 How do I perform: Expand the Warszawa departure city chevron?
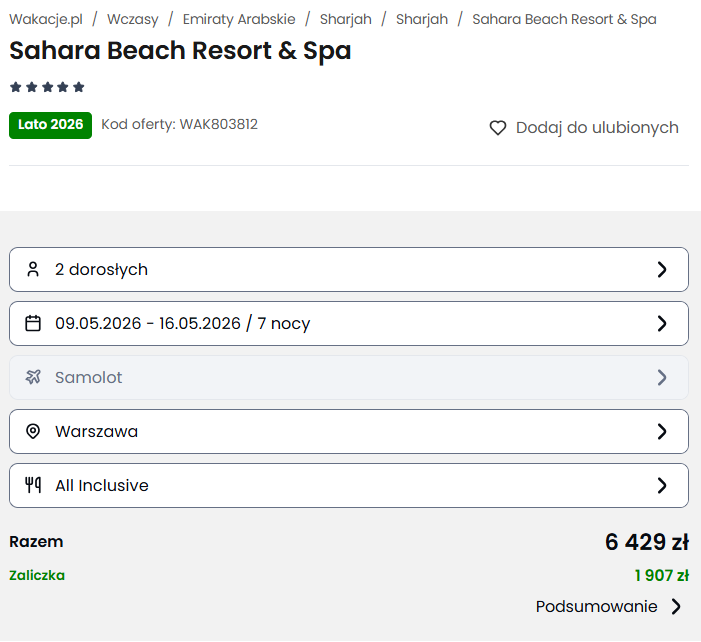pyautogui.click(x=661, y=431)
